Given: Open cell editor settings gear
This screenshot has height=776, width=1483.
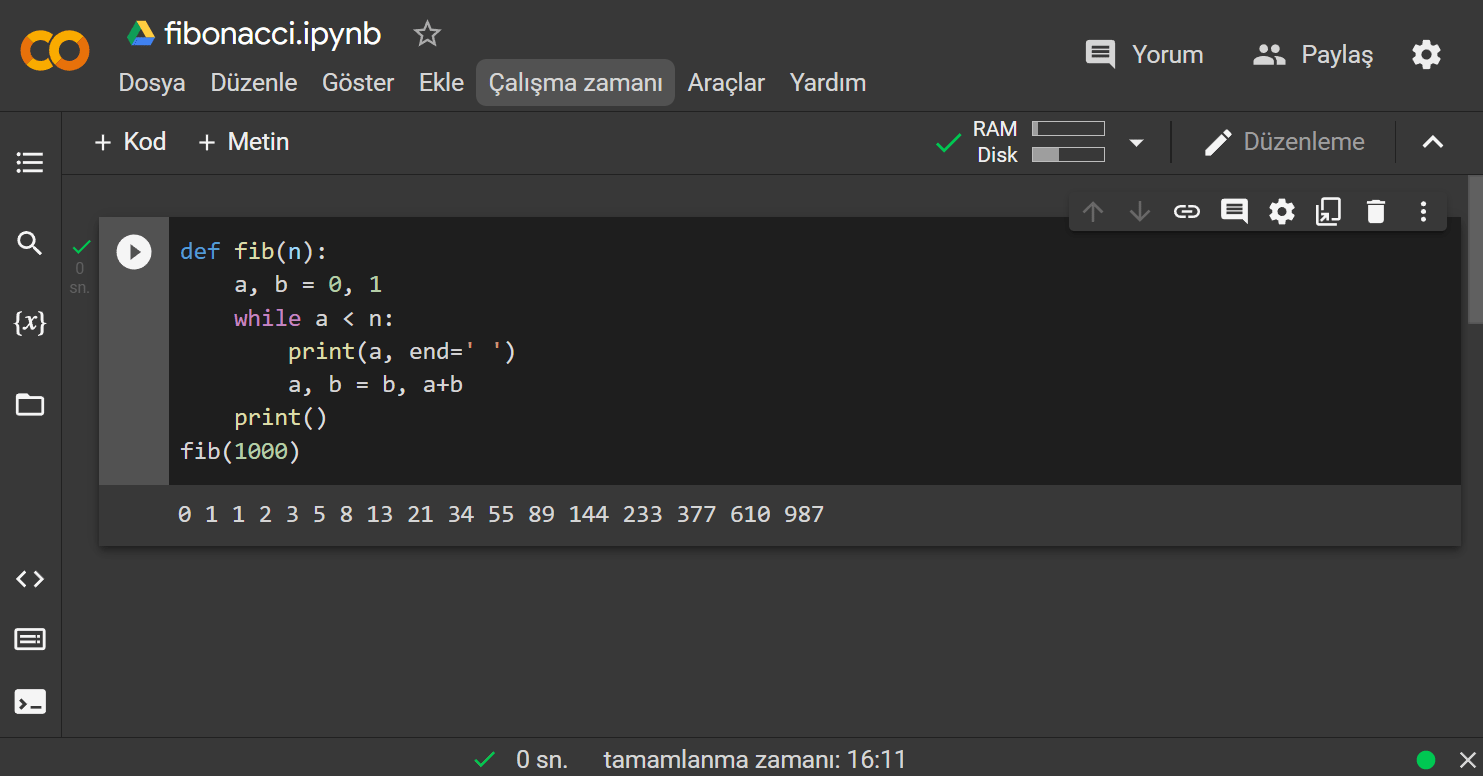Looking at the screenshot, I should [1281, 211].
